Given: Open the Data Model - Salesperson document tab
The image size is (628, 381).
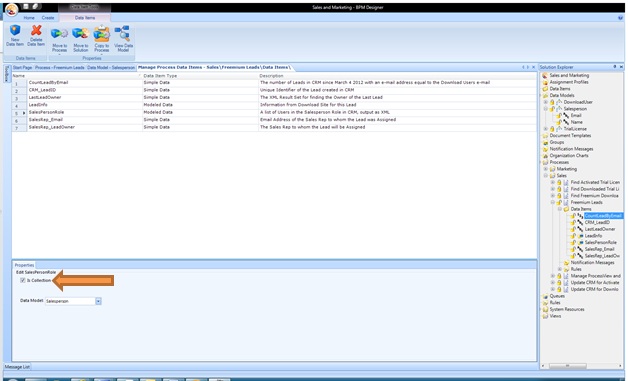Looking at the screenshot, I should [x=111, y=67].
